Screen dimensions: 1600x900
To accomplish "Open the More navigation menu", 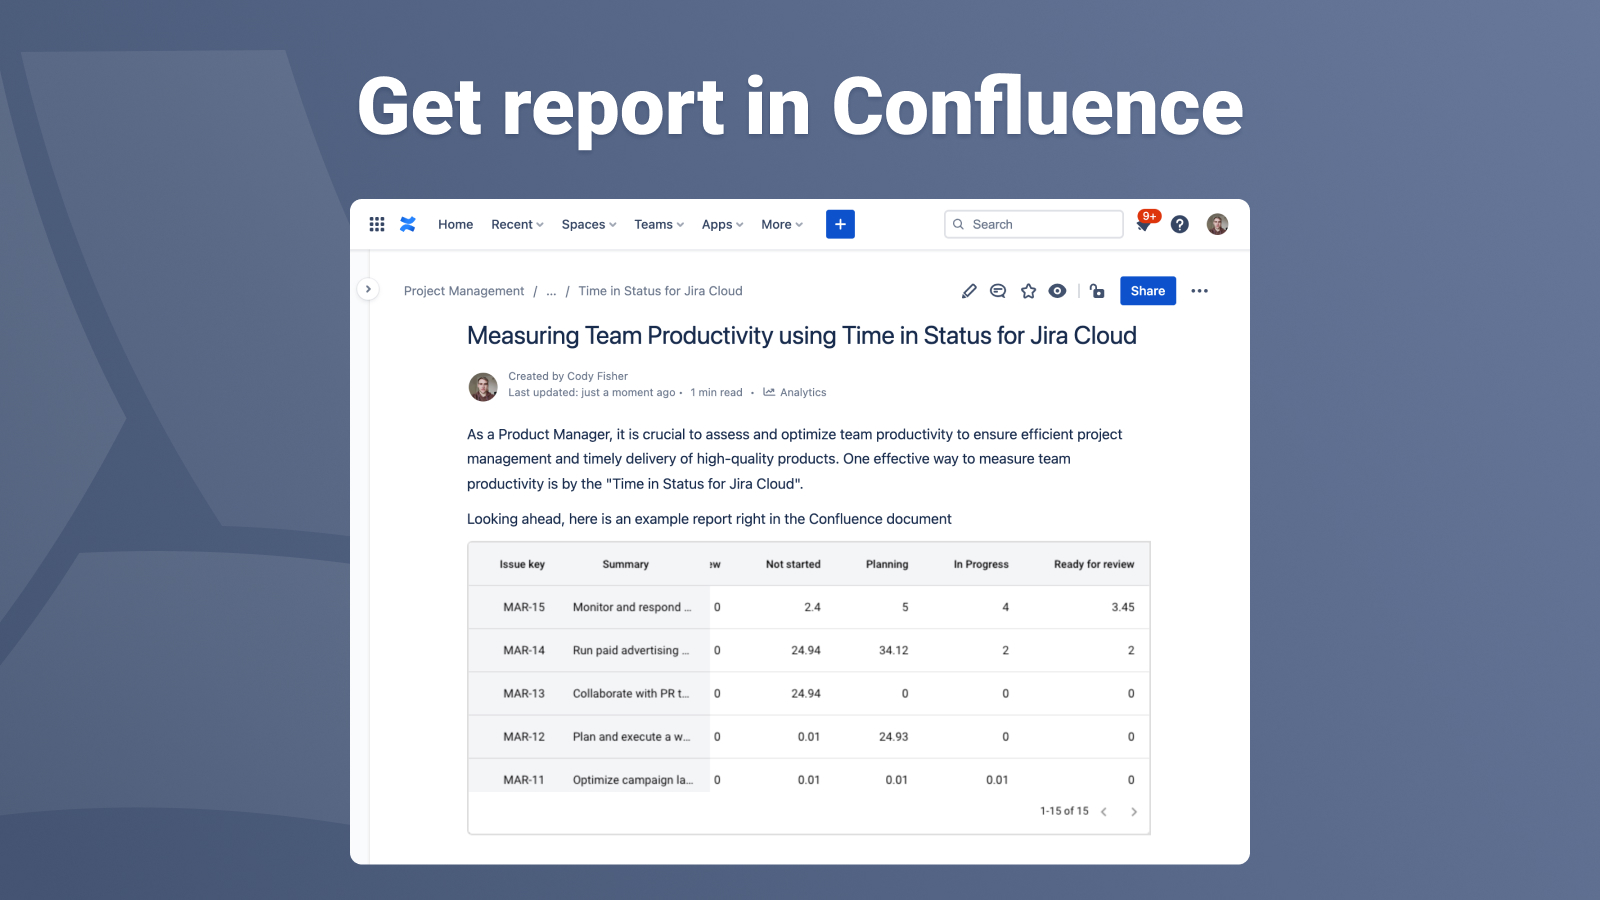I will pyautogui.click(x=780, y=224).
